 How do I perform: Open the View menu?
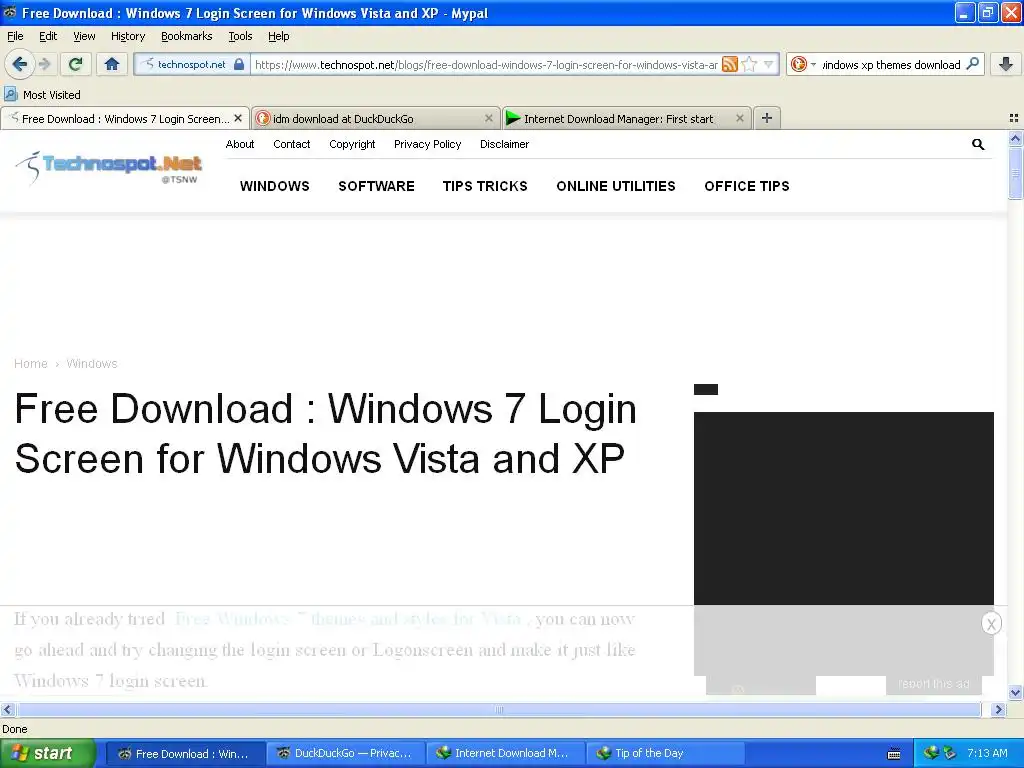coord(84,36)
